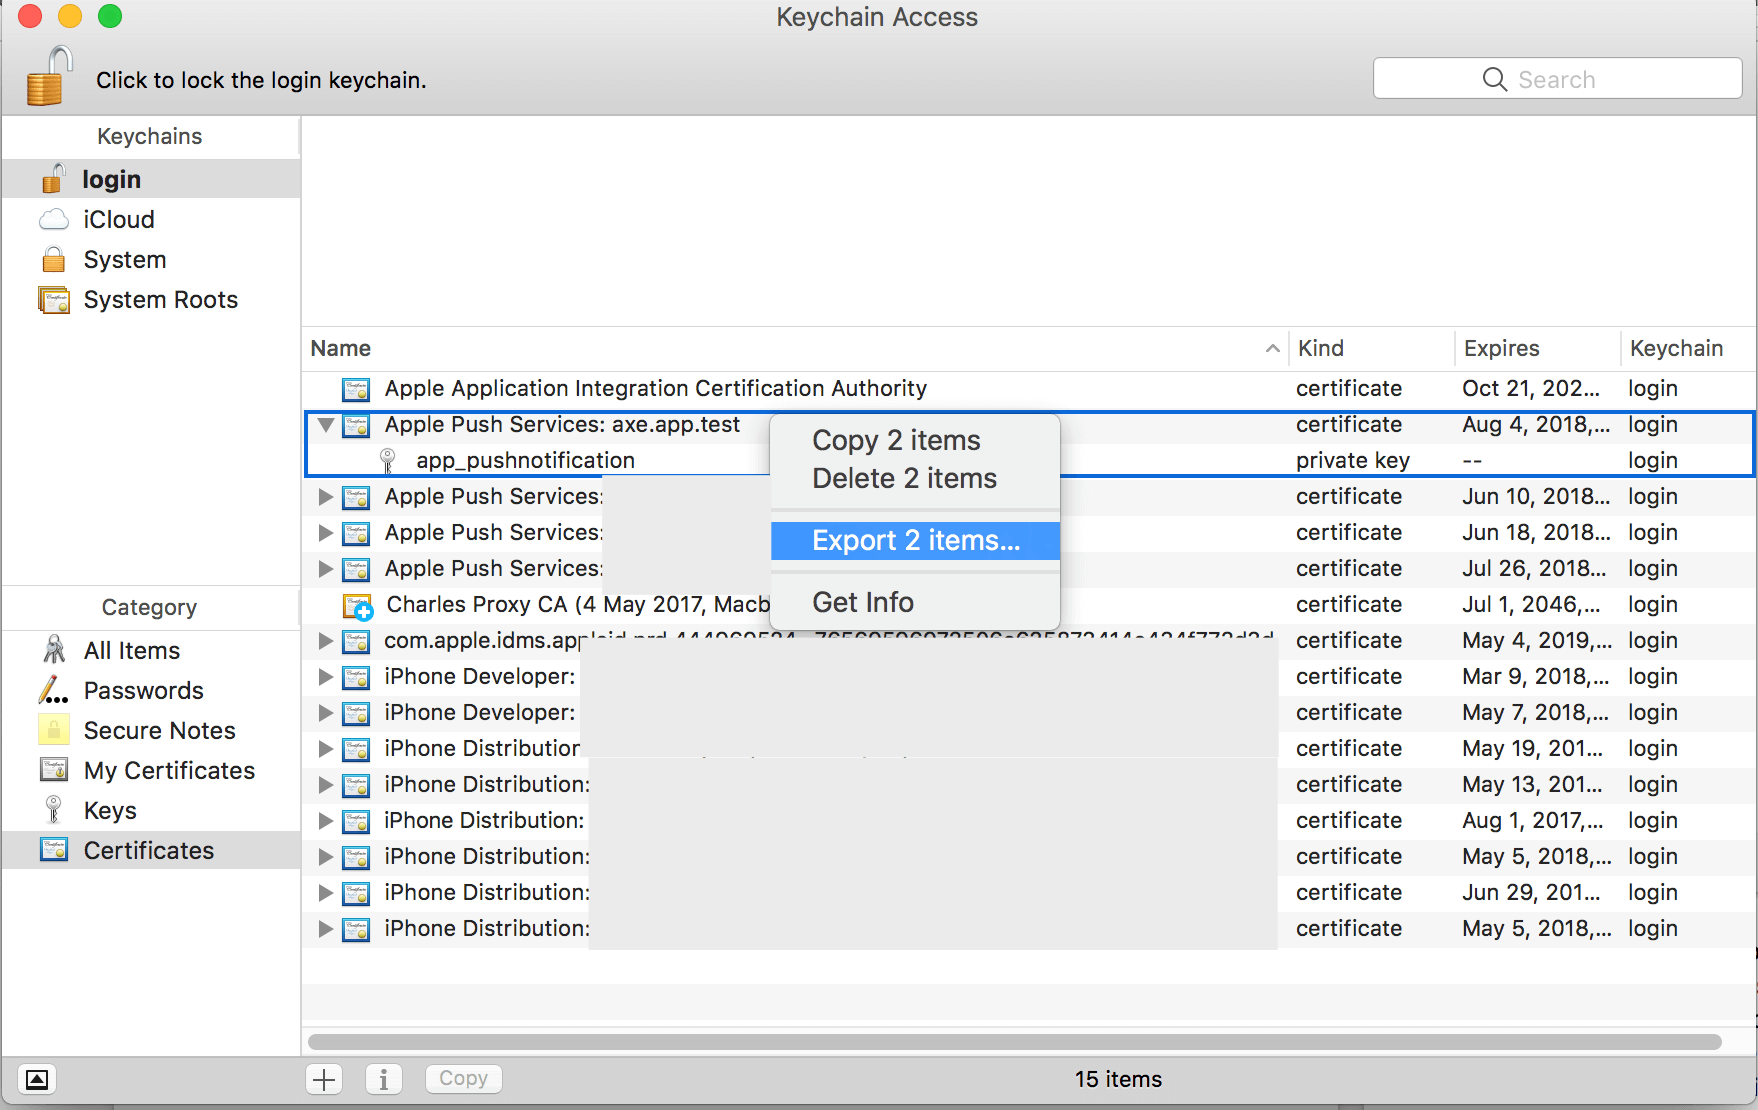Click the "private key" kind cell

tap(1353, 461)
